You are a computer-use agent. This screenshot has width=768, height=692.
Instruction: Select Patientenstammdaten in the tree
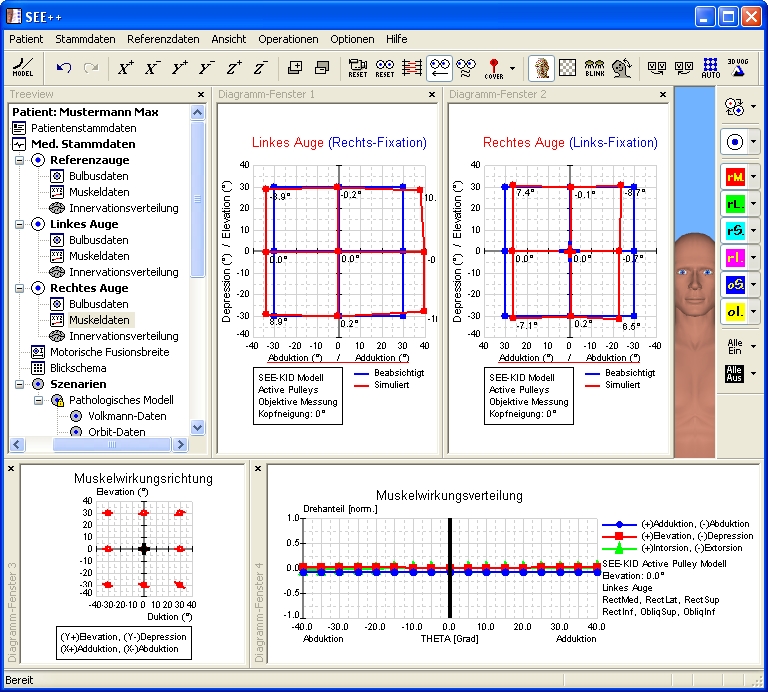click(x=83, y=128)
